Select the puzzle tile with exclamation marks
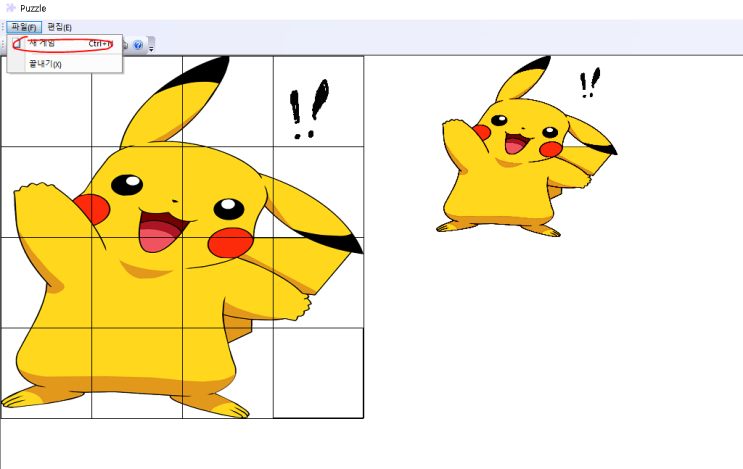 (x=318, y=101)
